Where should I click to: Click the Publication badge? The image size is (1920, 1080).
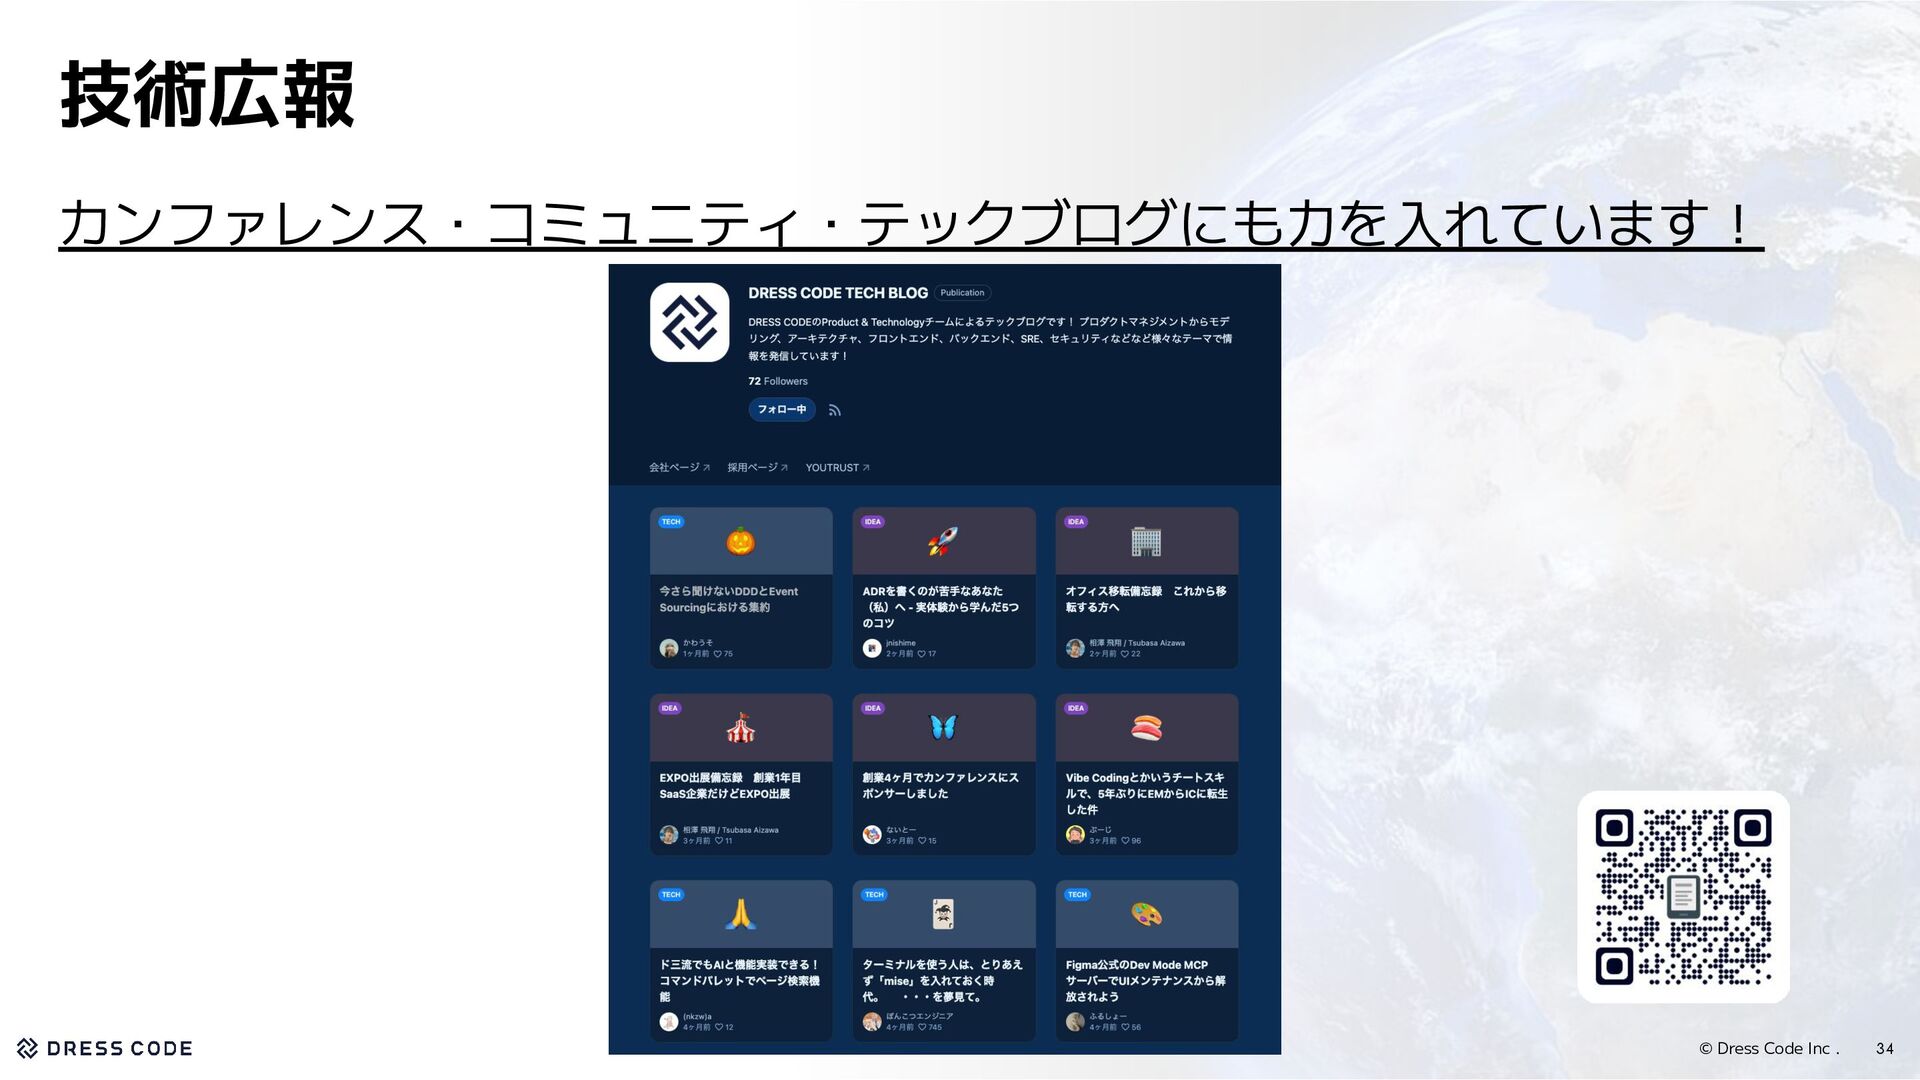[x=962, y=293]
